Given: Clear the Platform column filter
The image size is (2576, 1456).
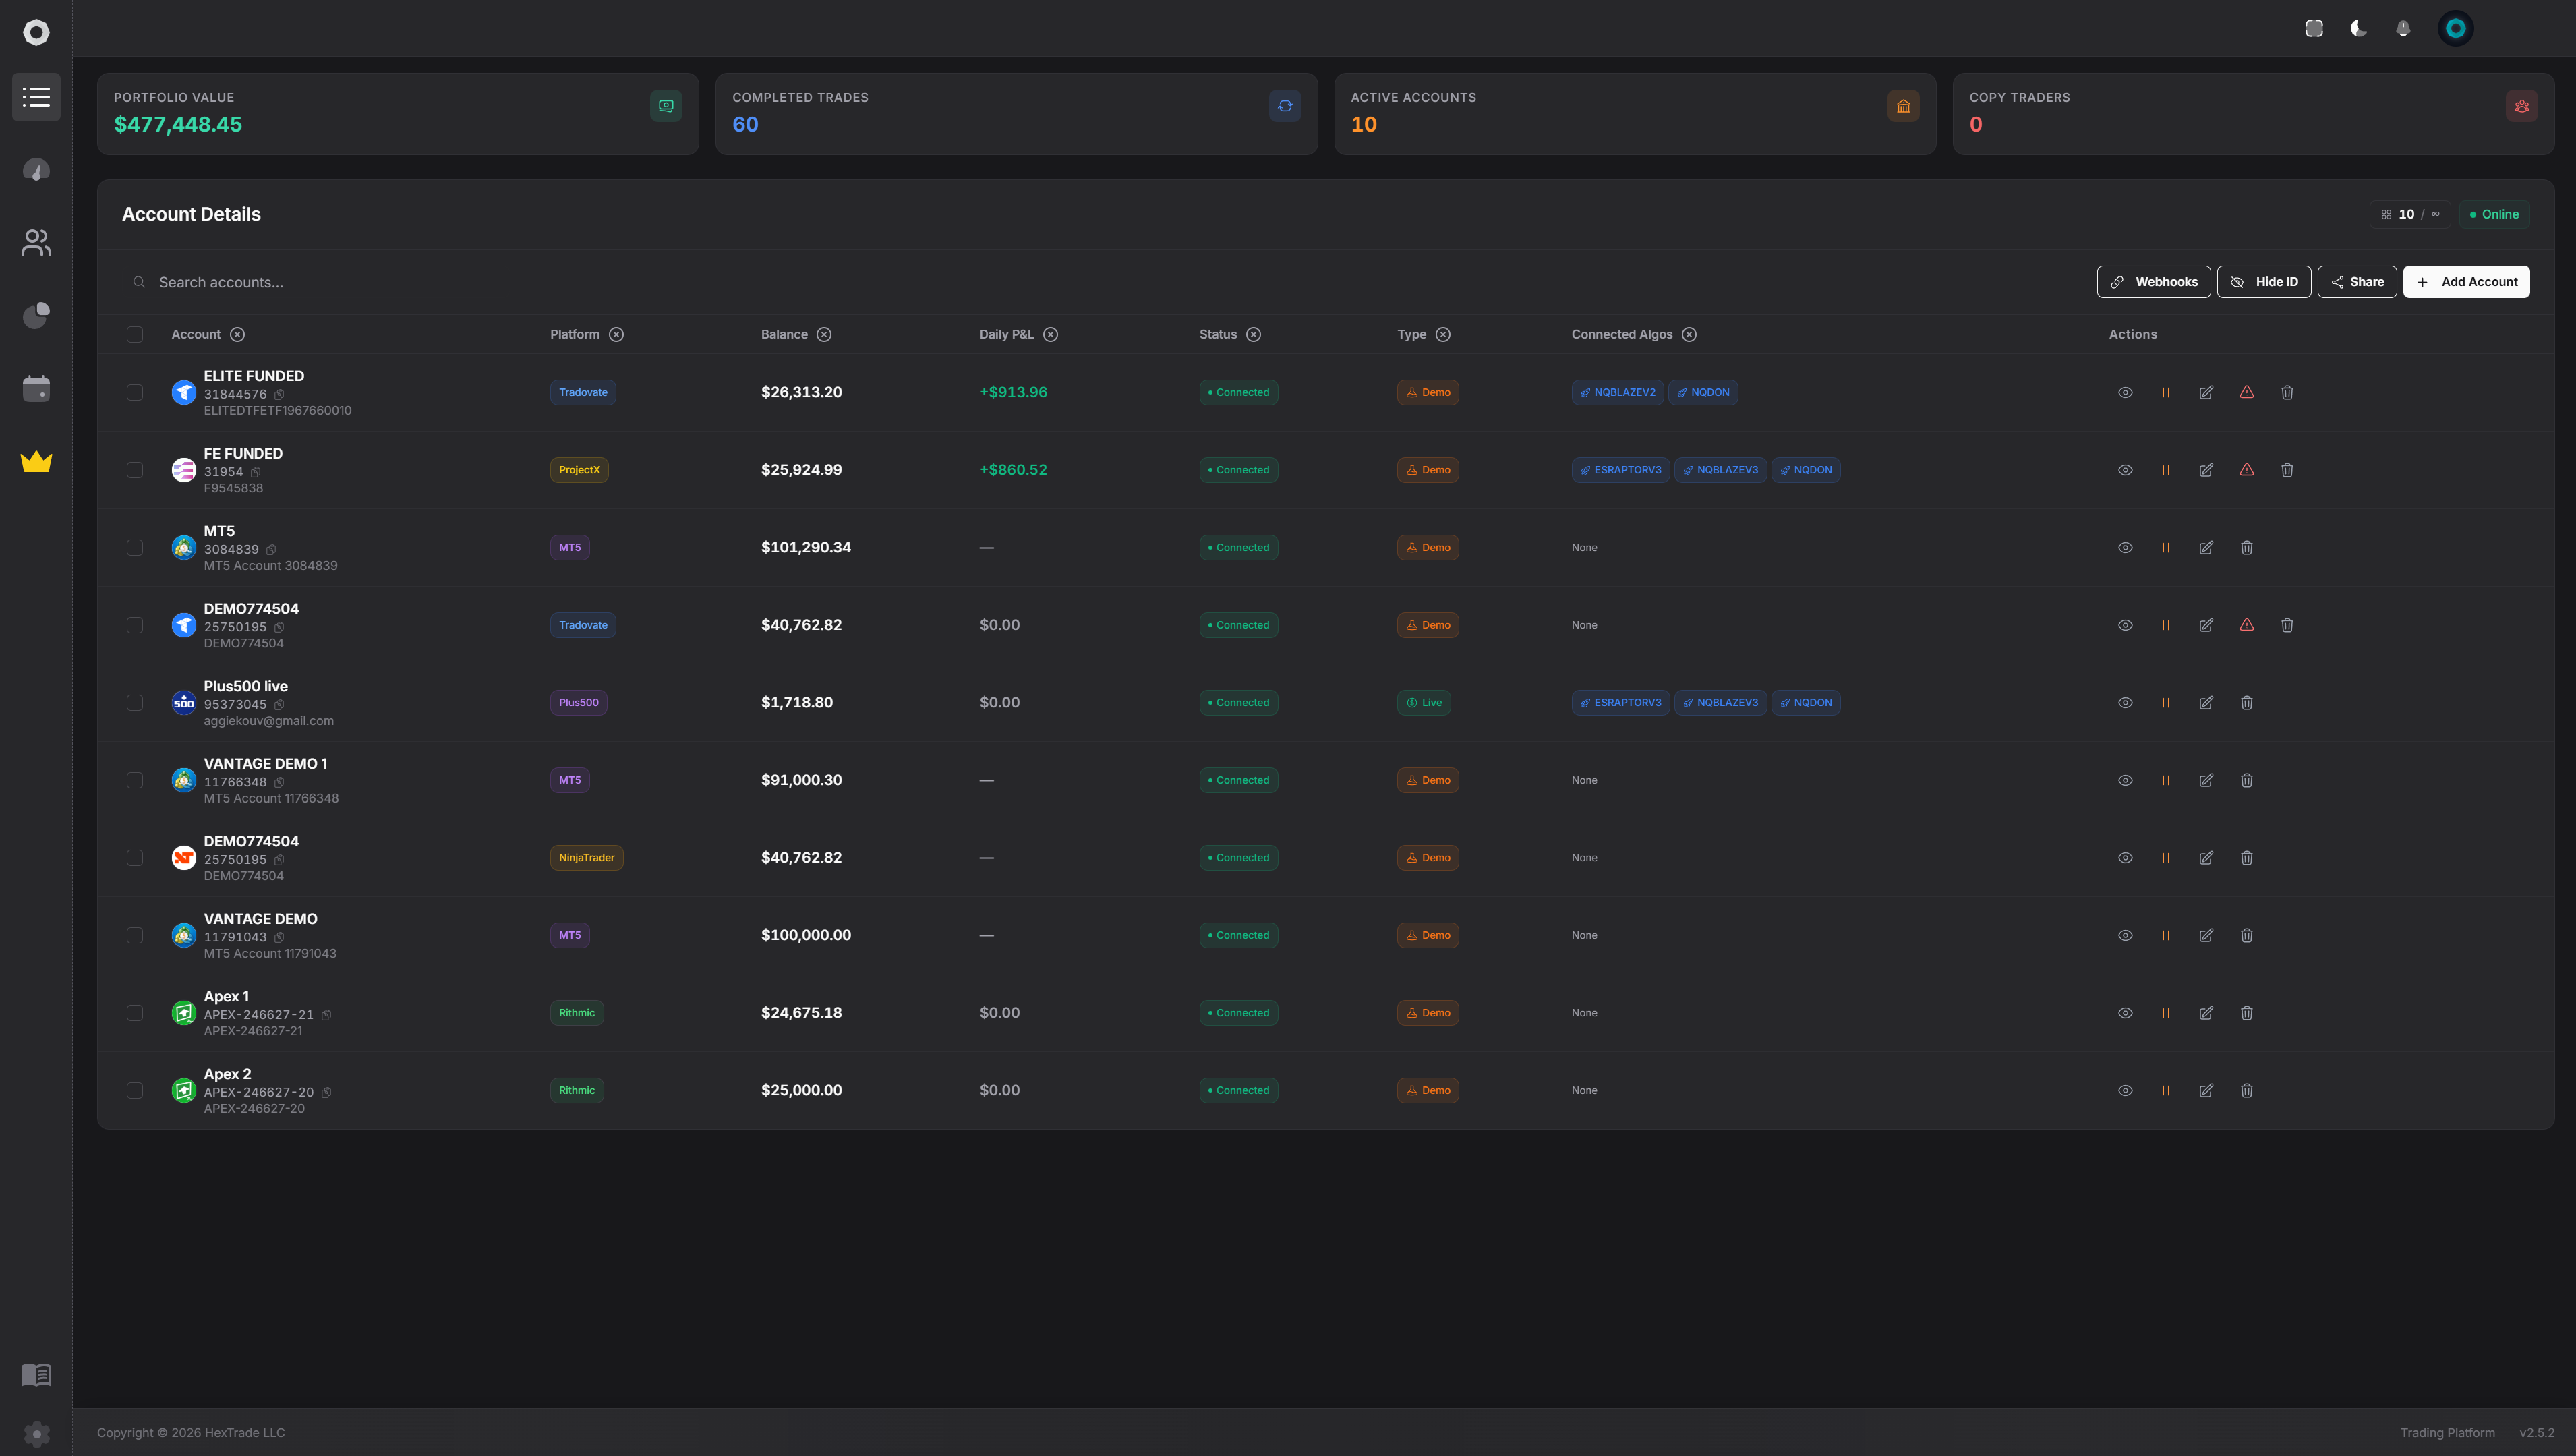Looking at the screenshot, I should click(618, 334).
